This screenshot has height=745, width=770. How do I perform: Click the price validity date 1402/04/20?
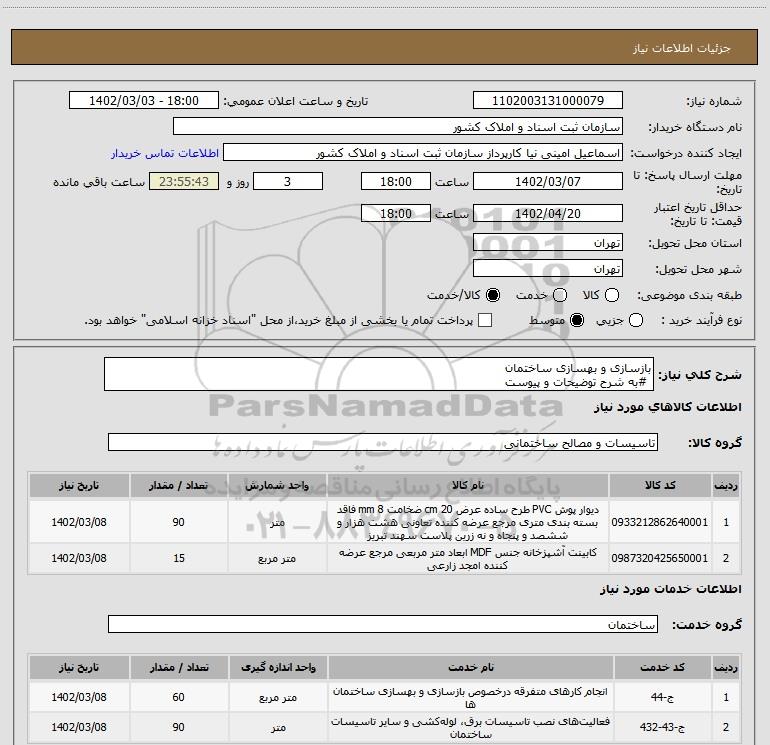click(548, 213)
